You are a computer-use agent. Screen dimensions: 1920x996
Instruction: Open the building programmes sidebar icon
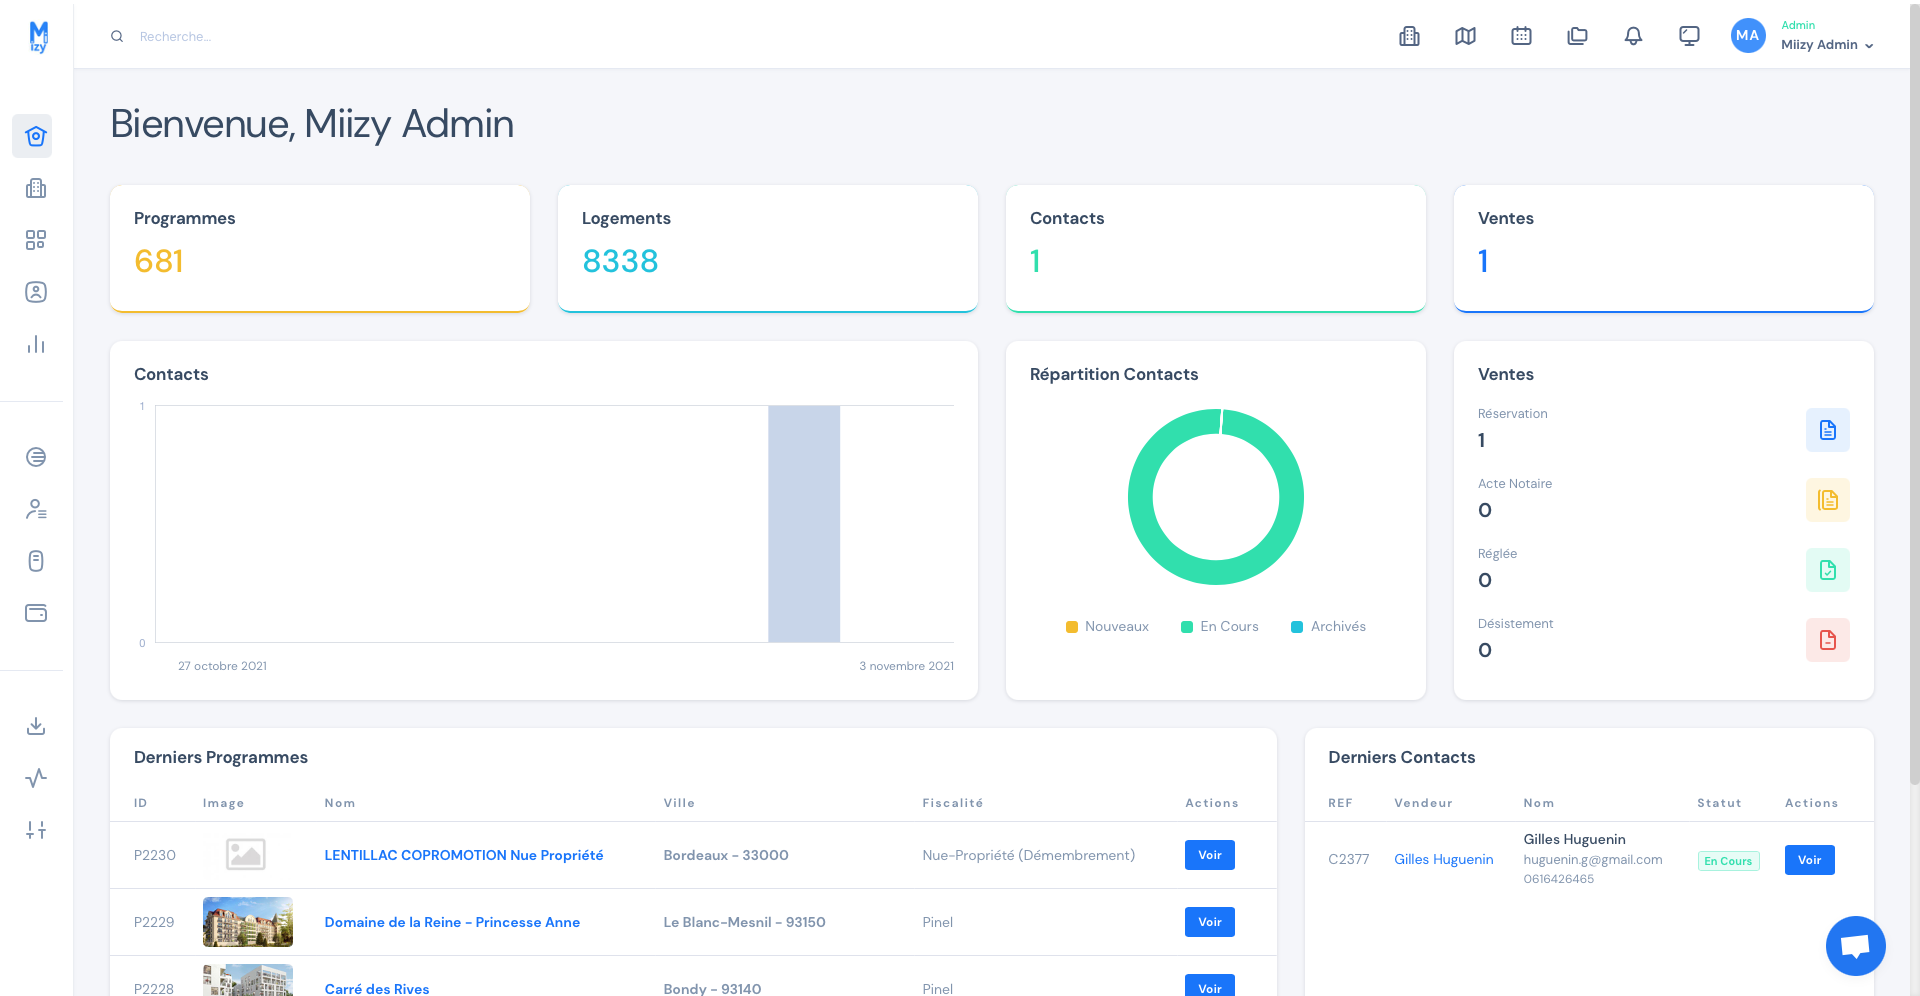point(36,188)
